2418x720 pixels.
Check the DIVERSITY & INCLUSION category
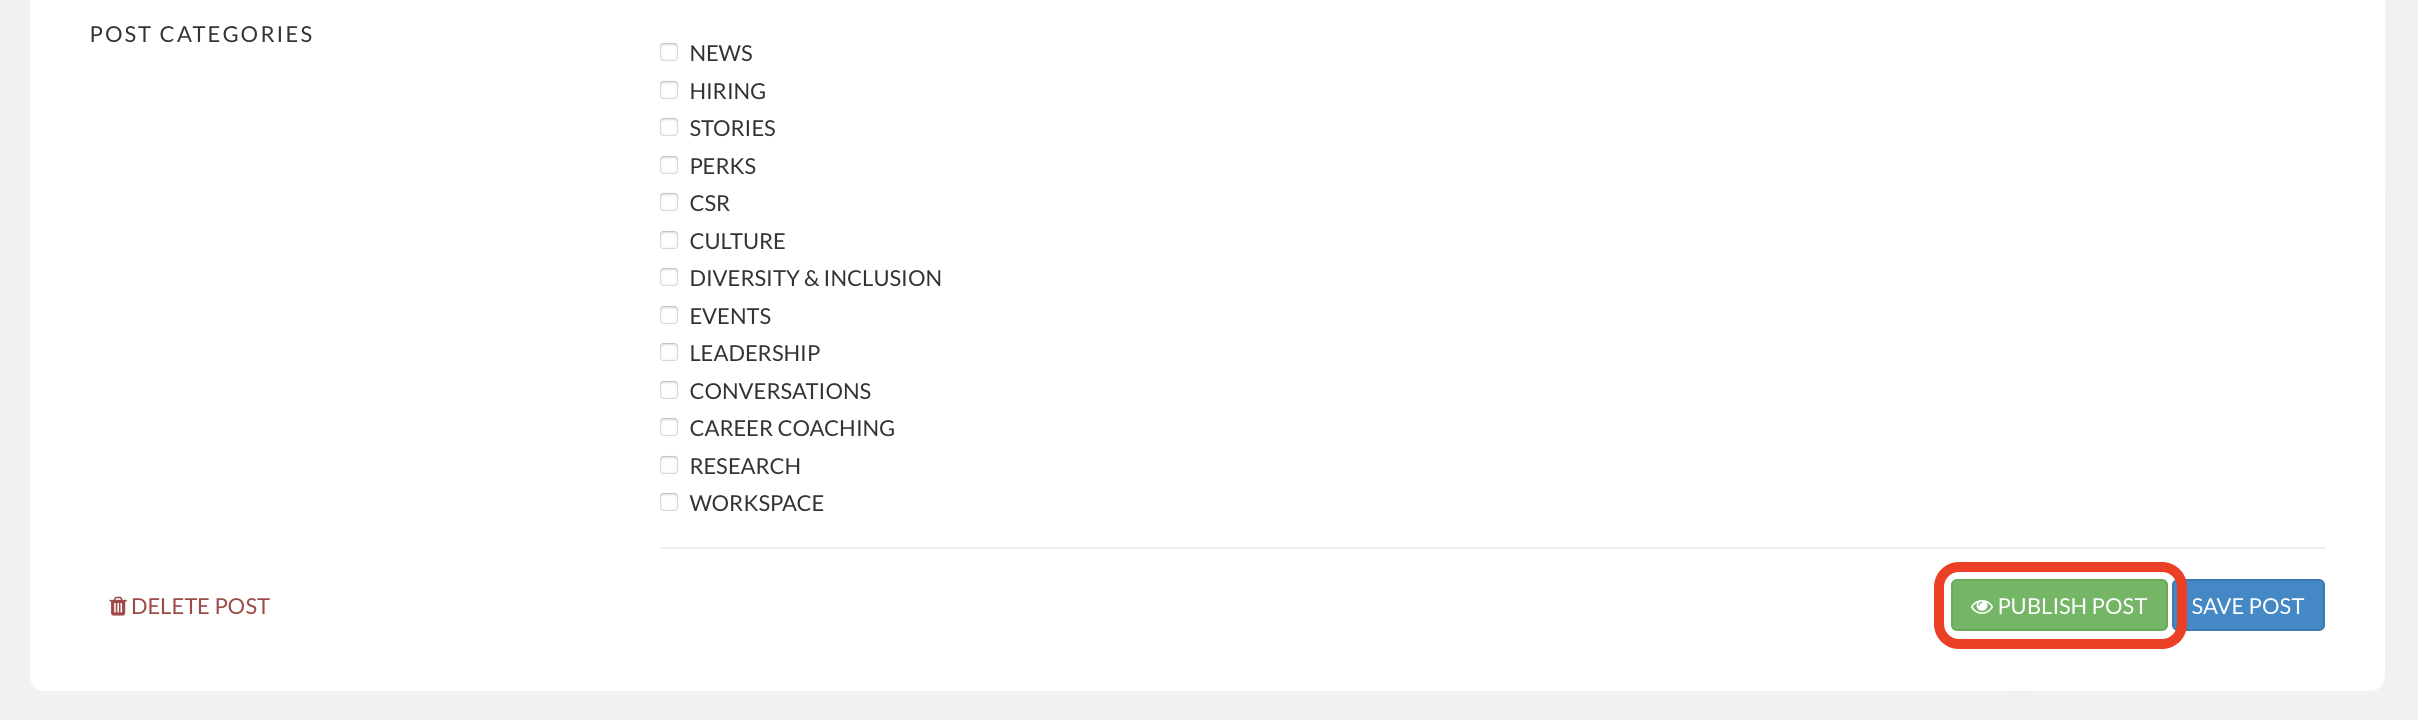click(x=669, y=276)
